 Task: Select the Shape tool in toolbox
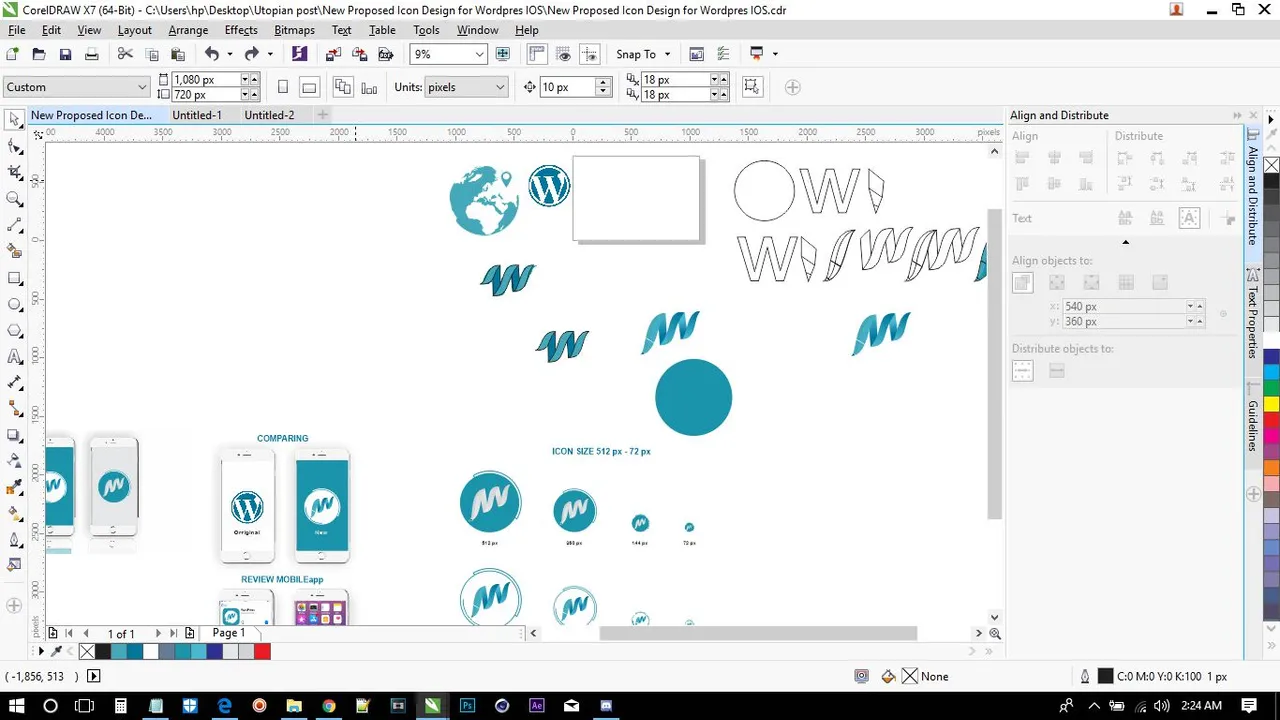(15, 146)
